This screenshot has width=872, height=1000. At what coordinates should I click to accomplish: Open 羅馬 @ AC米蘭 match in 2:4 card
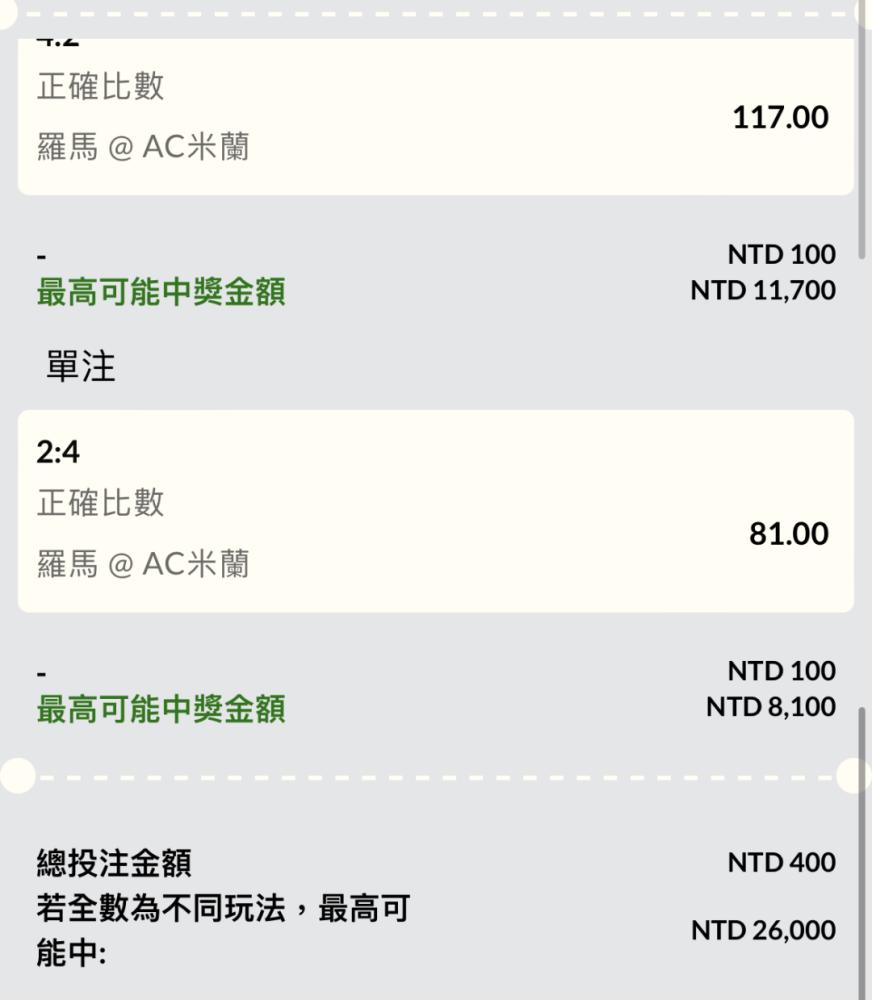(143, 564)
